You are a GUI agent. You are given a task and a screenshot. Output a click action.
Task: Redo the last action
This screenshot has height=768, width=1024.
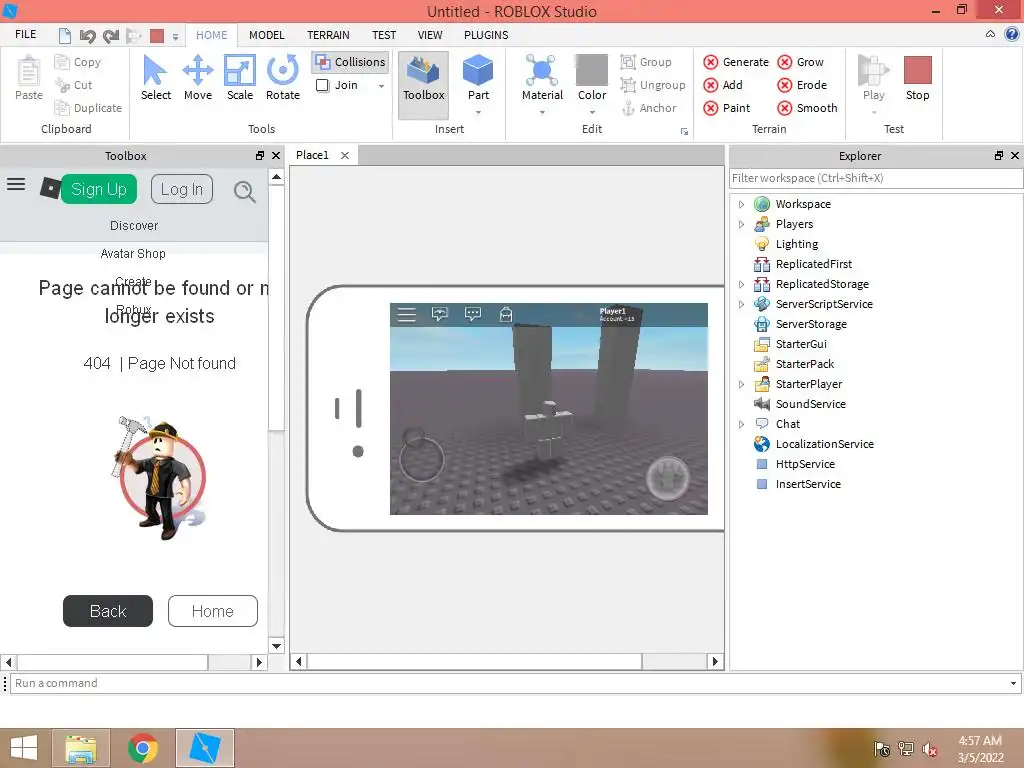pos(110,35)
